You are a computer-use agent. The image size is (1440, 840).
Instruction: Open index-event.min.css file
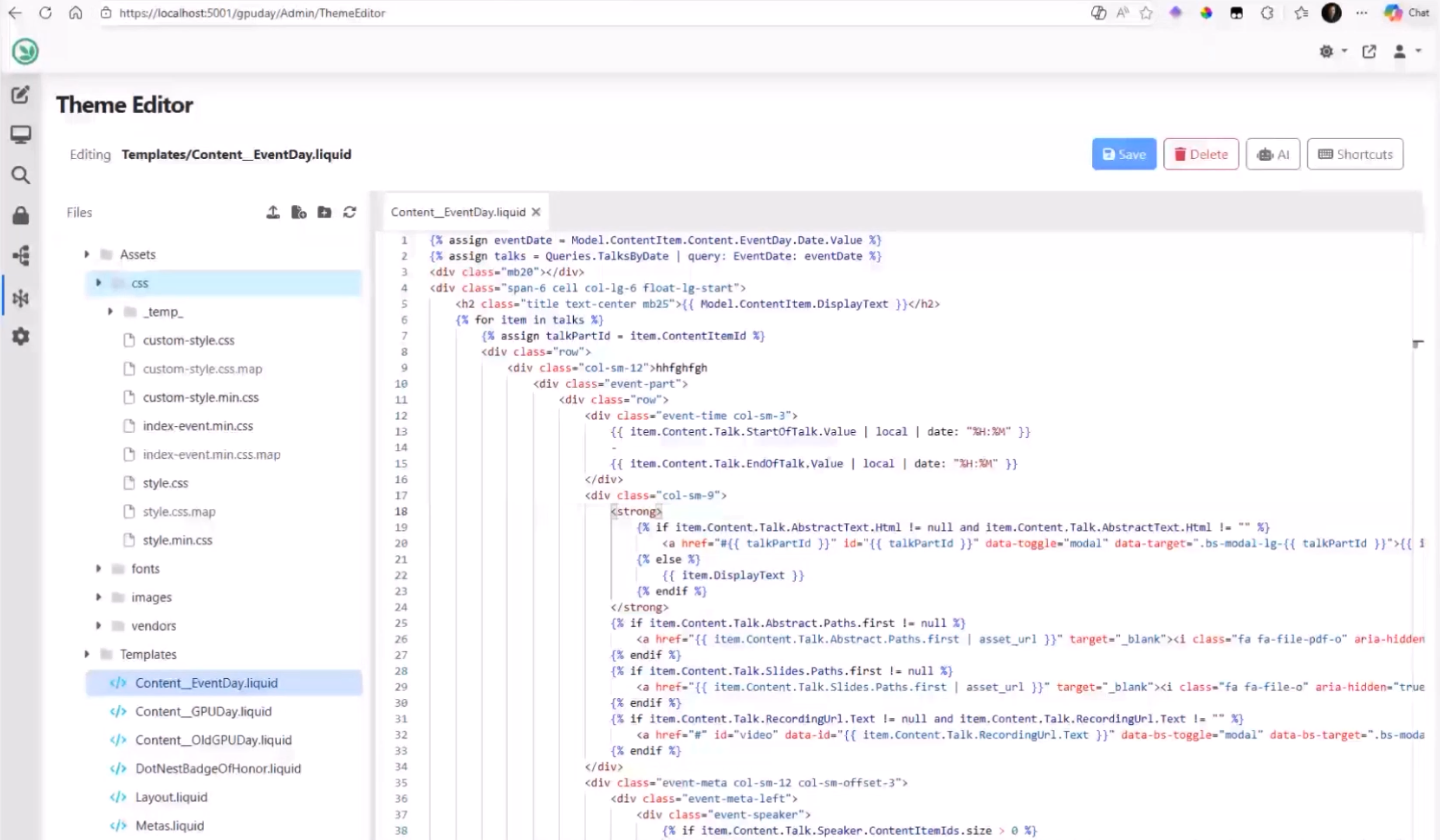coord(198,426)
